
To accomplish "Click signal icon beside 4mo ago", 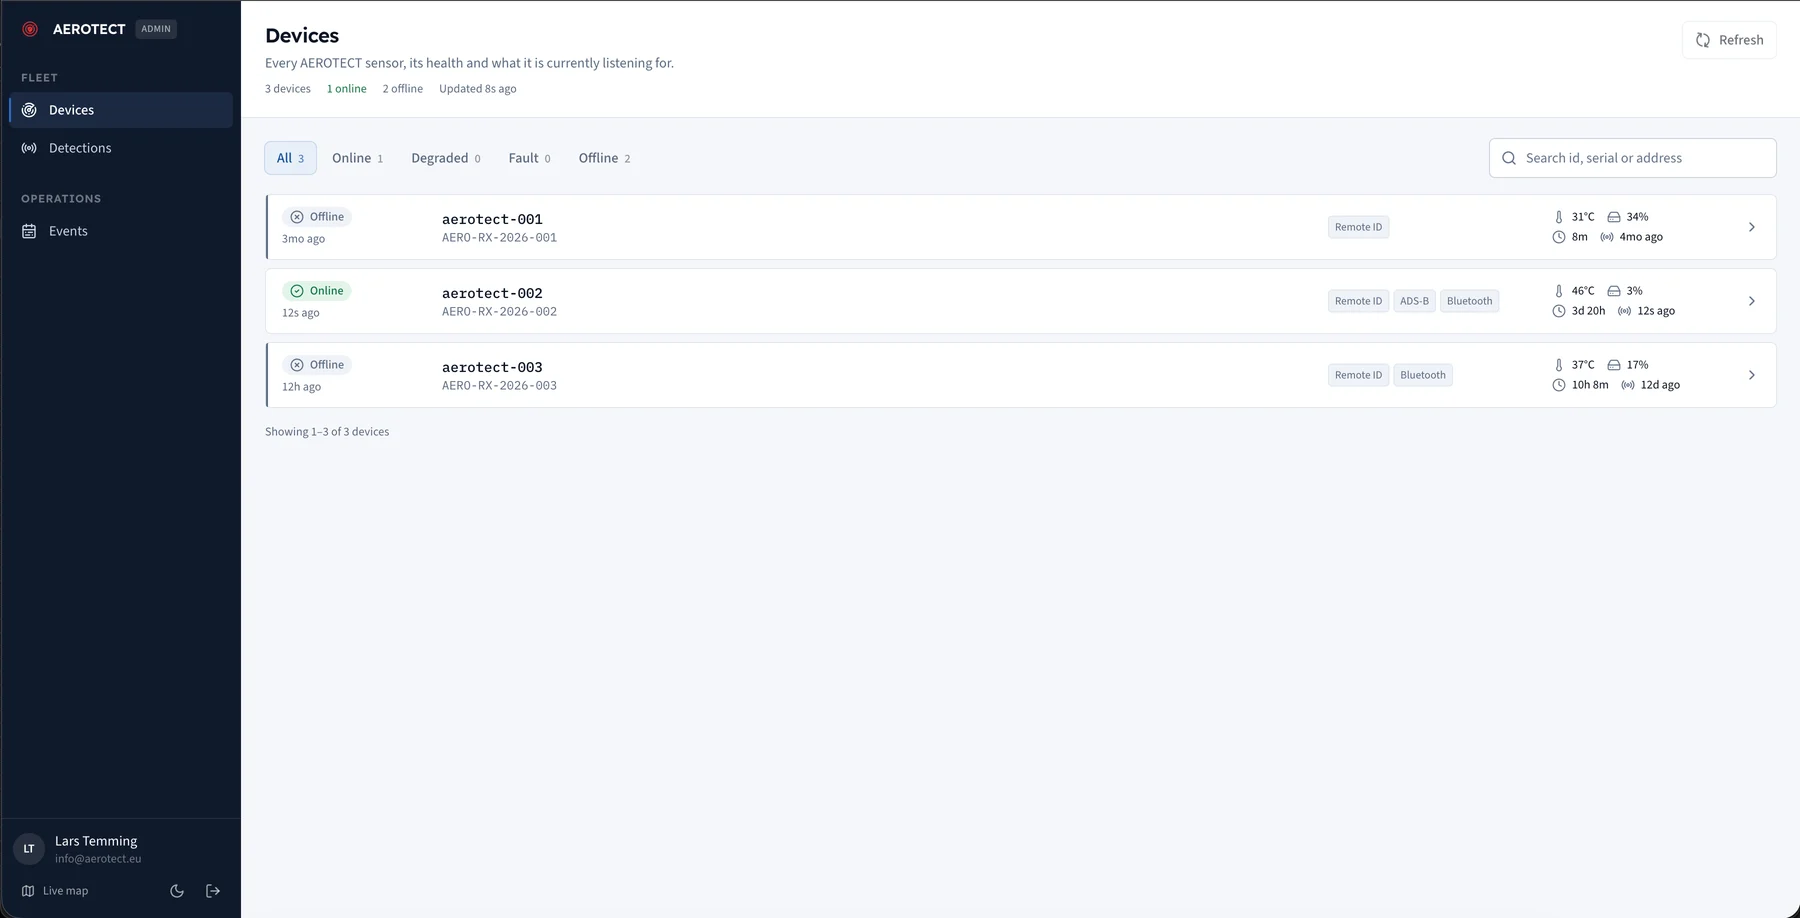I will coord(1607,237).
